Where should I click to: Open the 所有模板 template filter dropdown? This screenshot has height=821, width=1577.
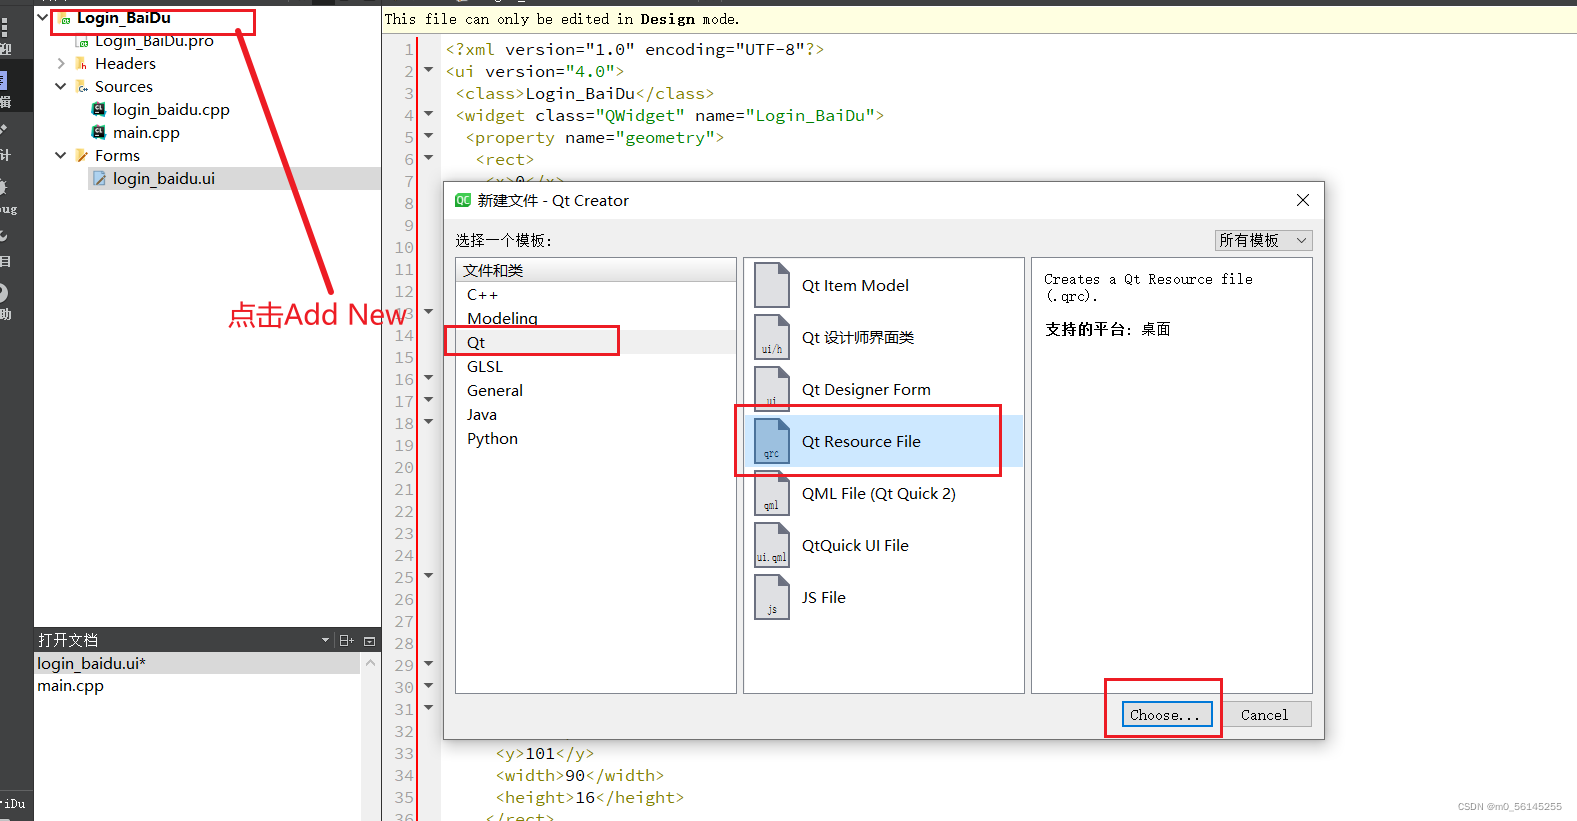(x=1263, y=240)
